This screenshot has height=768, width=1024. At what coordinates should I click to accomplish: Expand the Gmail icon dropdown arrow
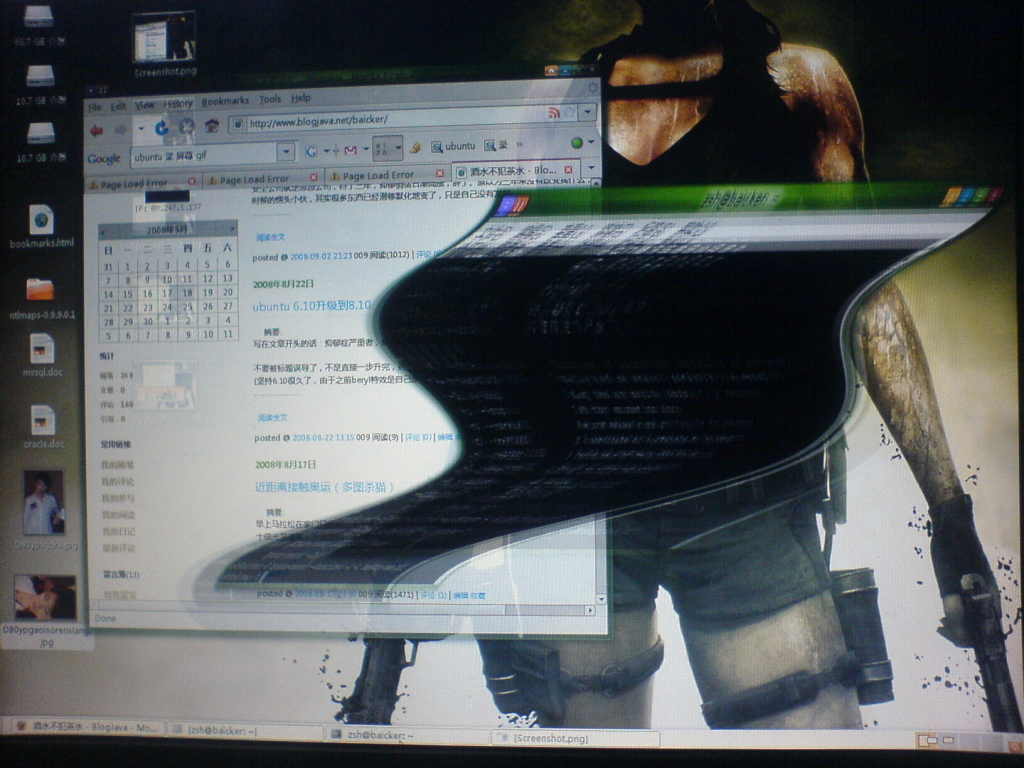click(366, 150)
